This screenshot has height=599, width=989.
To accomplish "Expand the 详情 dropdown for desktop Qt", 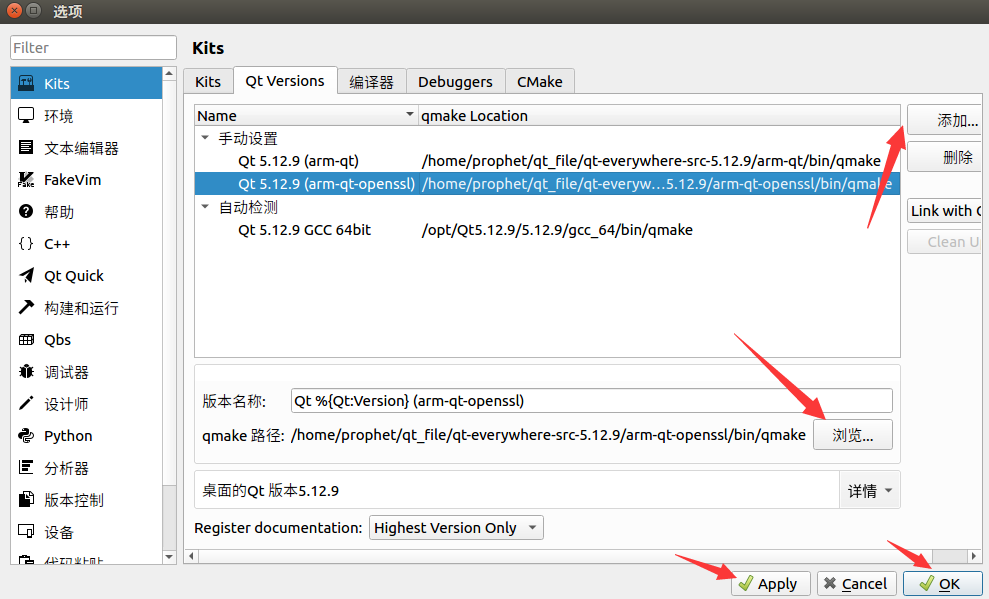I will [868, 489].
